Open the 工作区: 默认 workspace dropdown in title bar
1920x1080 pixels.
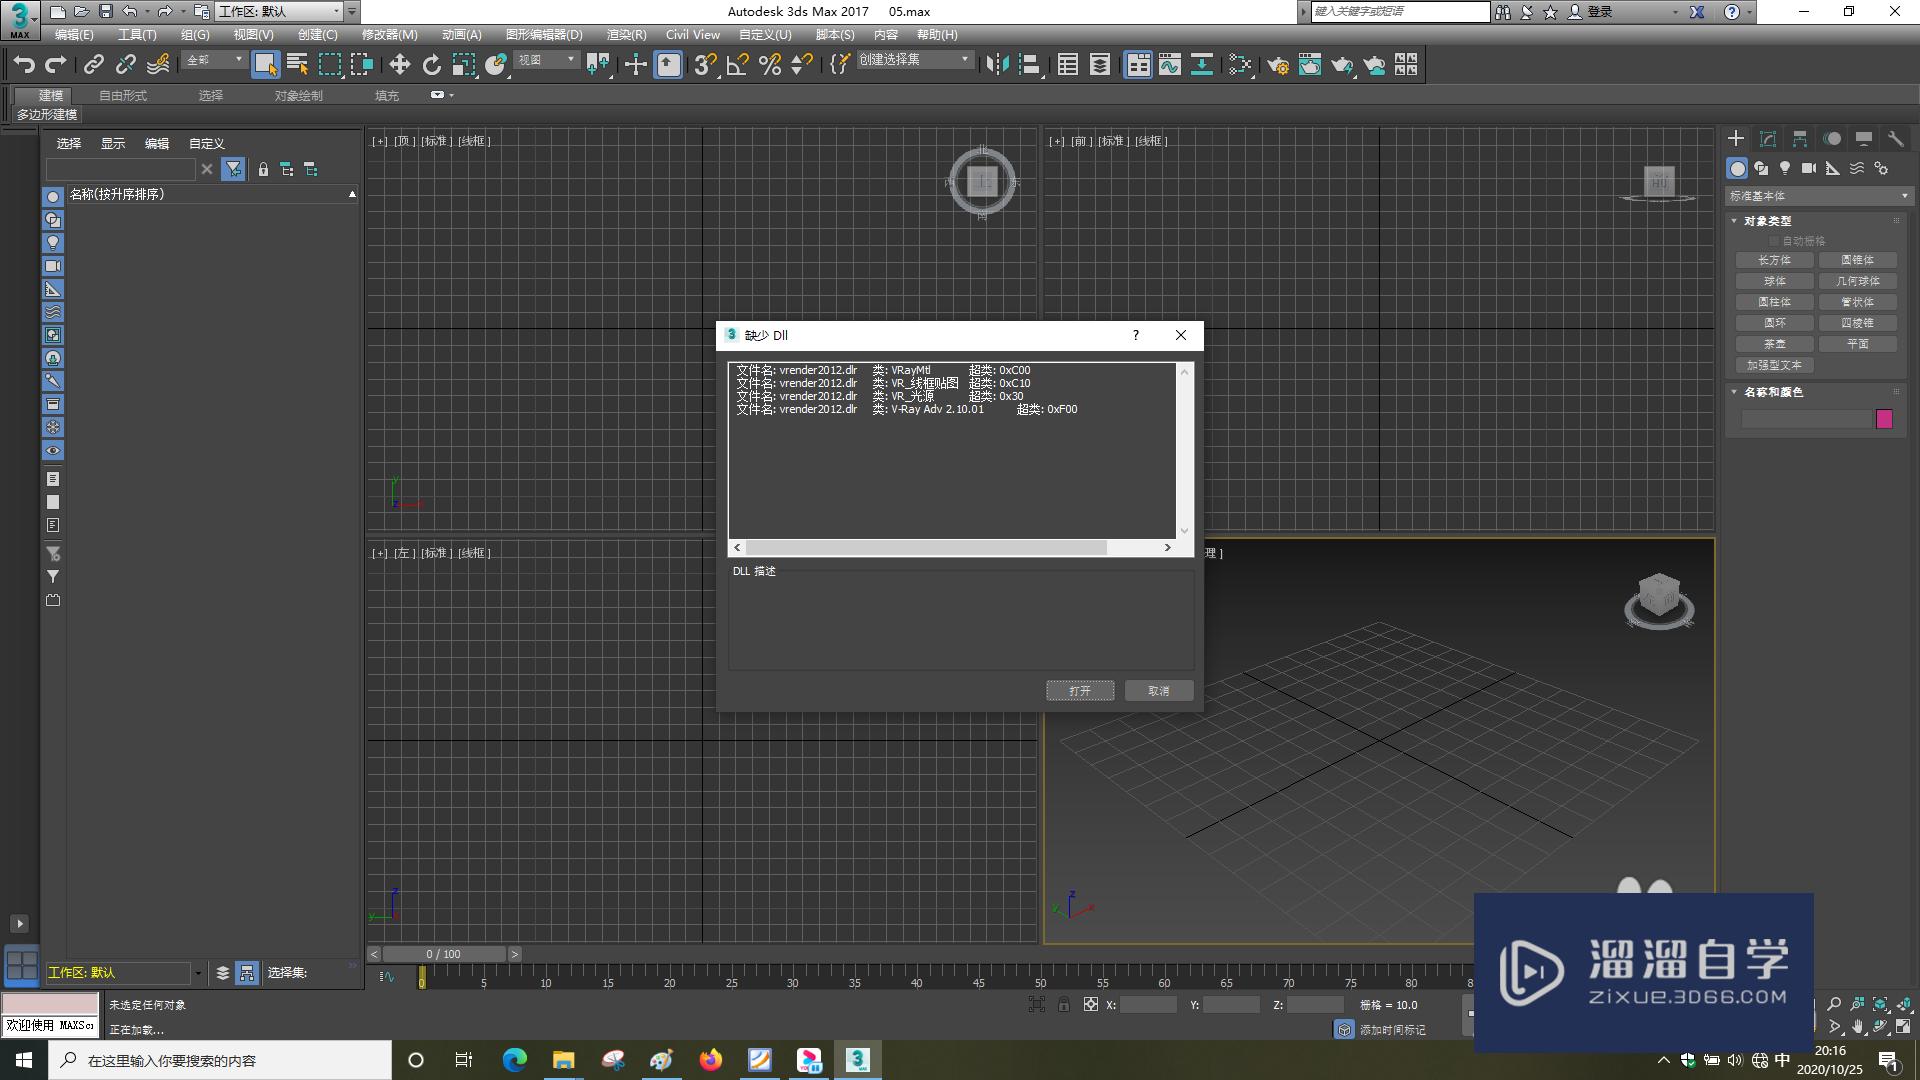(x=279, y=11)
